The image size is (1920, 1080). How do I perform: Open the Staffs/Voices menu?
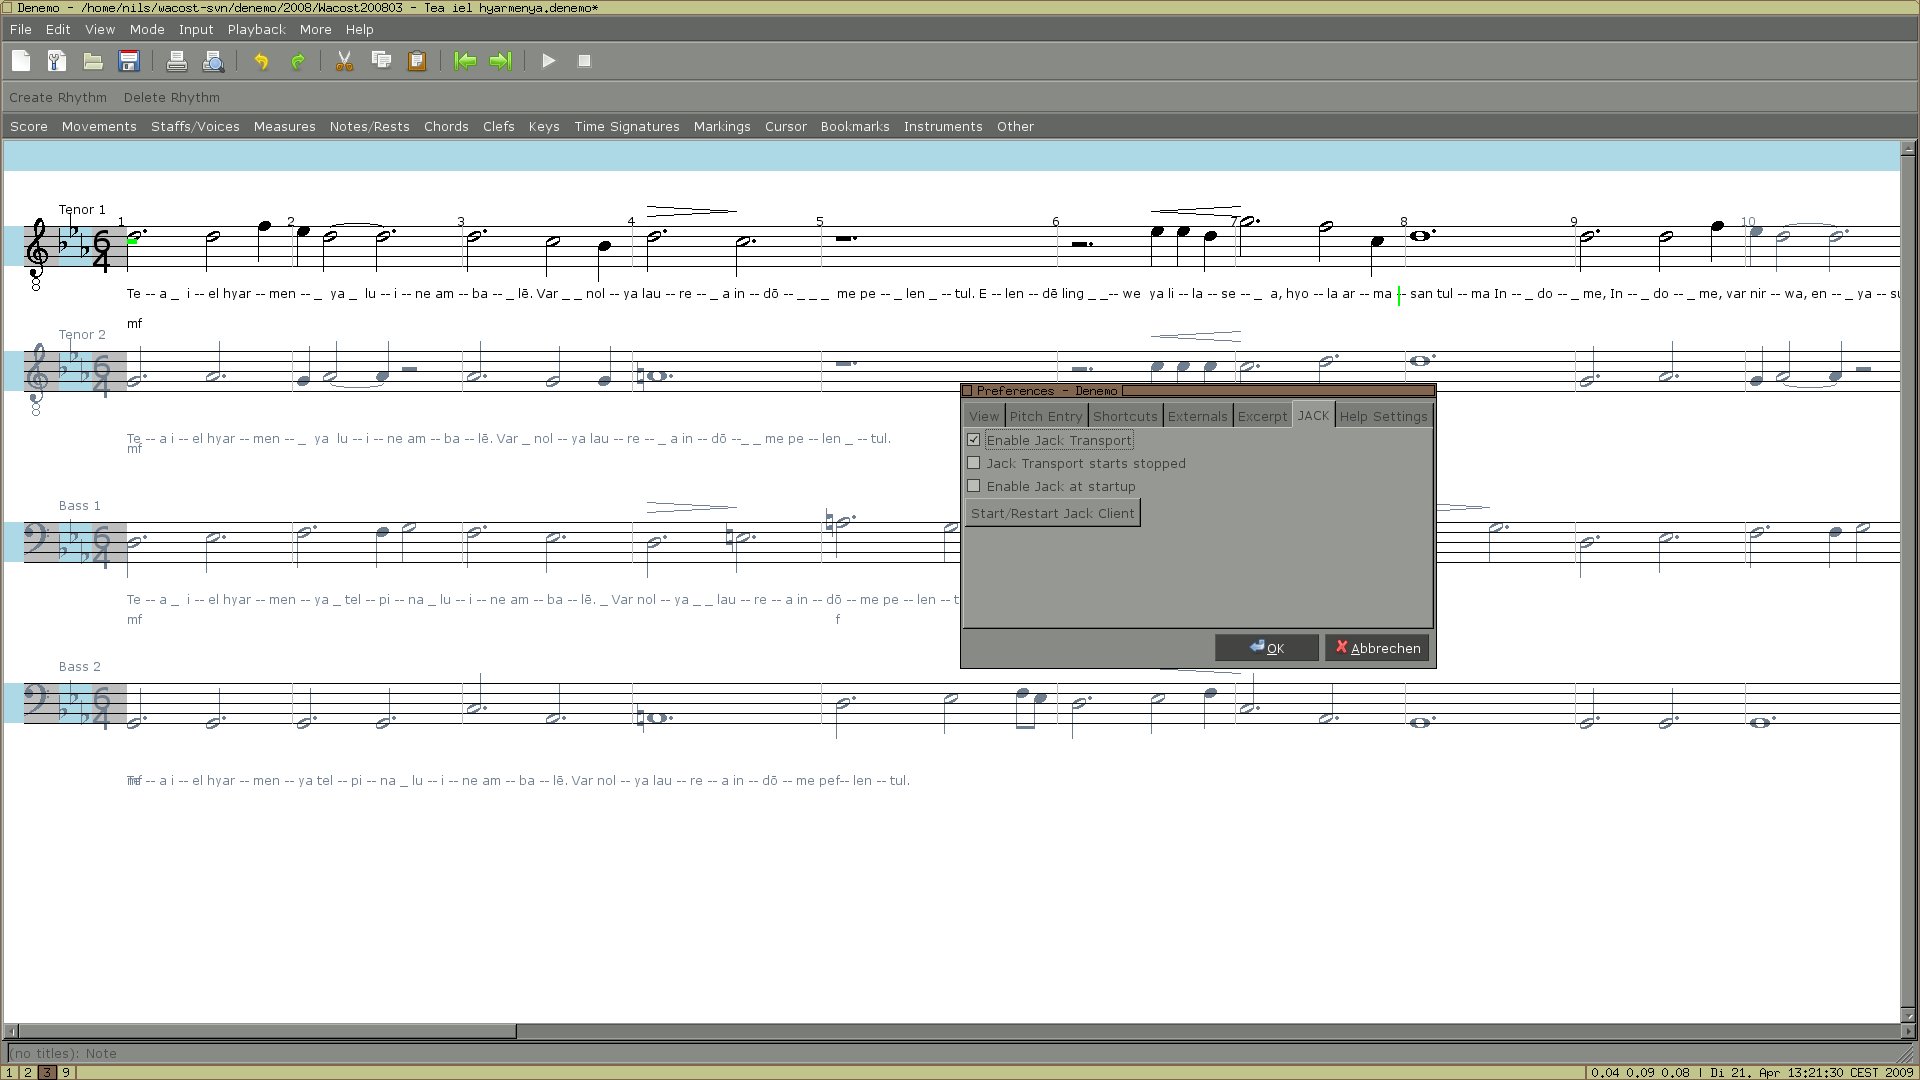(195, 127)
